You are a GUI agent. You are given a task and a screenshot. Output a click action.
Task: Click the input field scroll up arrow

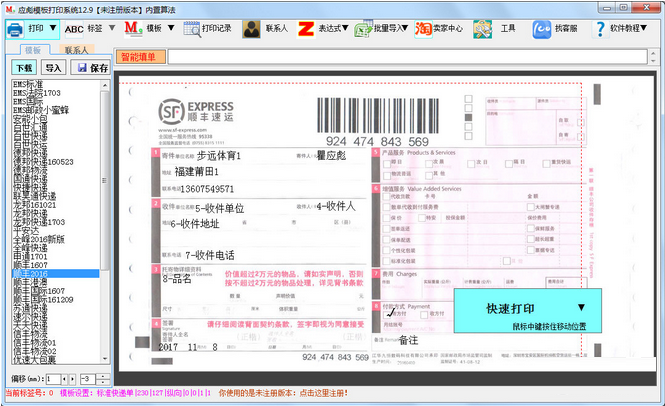click(653, 53)
